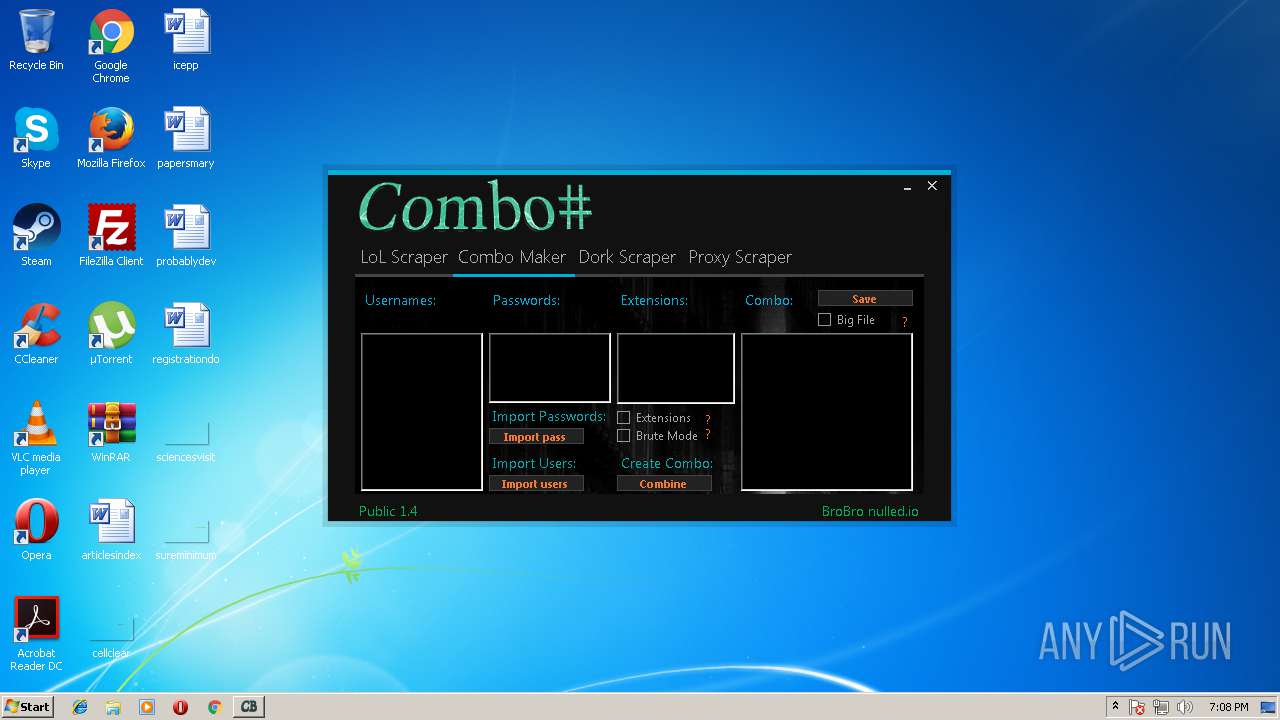Open the papersmary Word document
1280x720 pixels.
tap(186, 139)
